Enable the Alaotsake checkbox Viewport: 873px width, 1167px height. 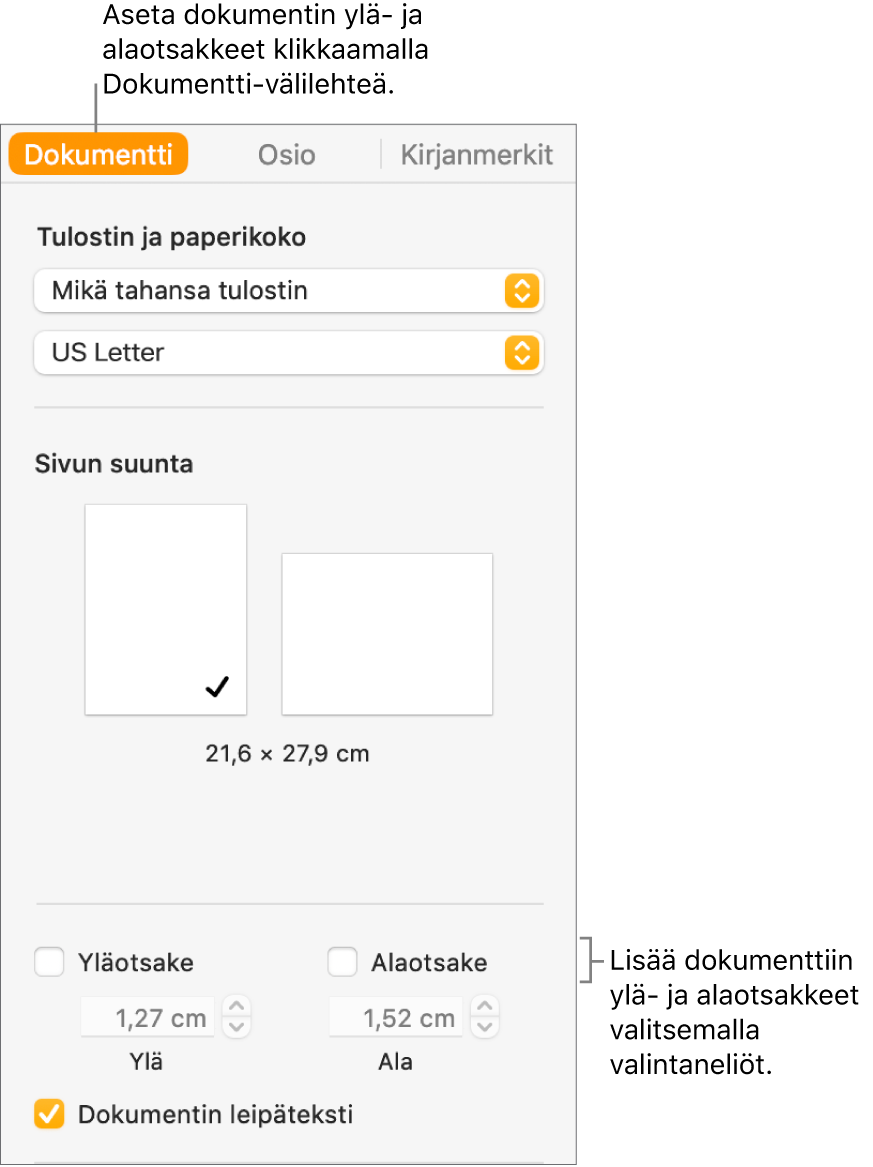(x=342, y=962)
